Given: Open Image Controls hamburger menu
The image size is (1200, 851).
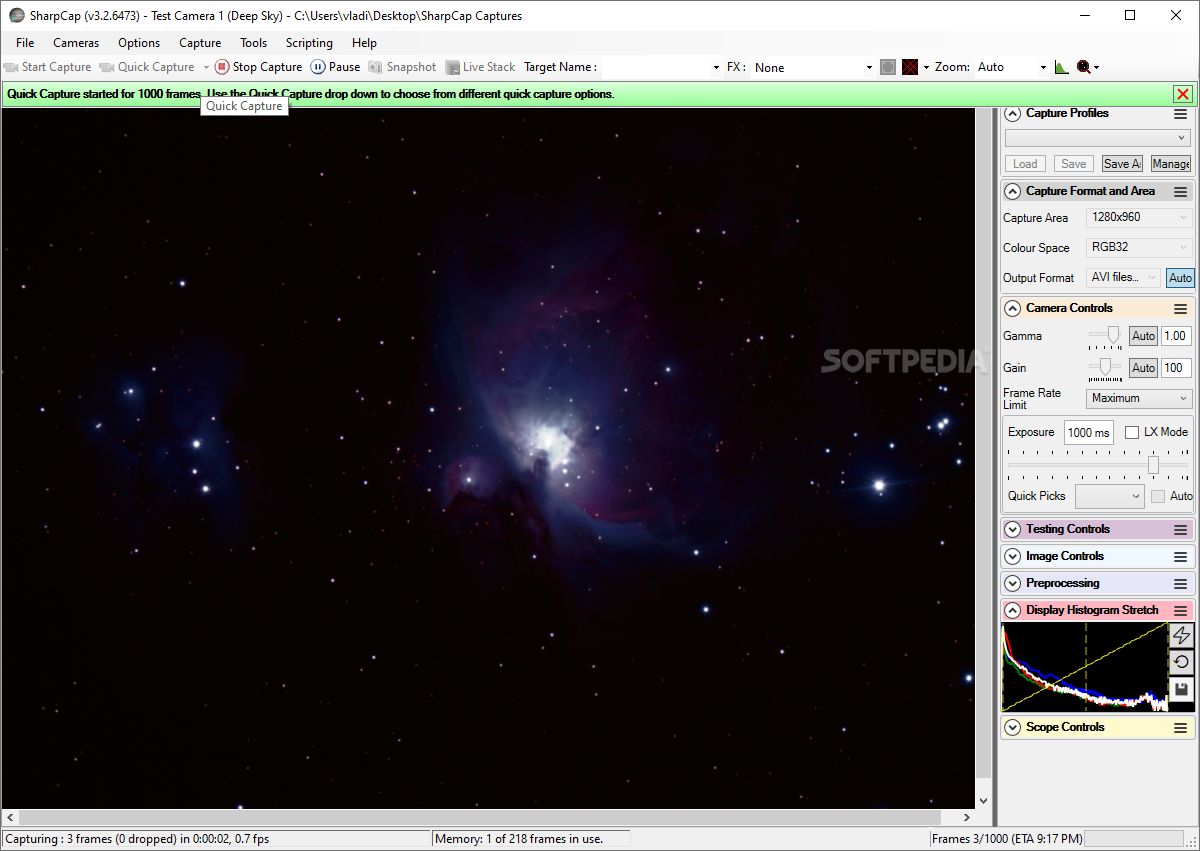Looking at the screenshot, I should [1181, 557].
